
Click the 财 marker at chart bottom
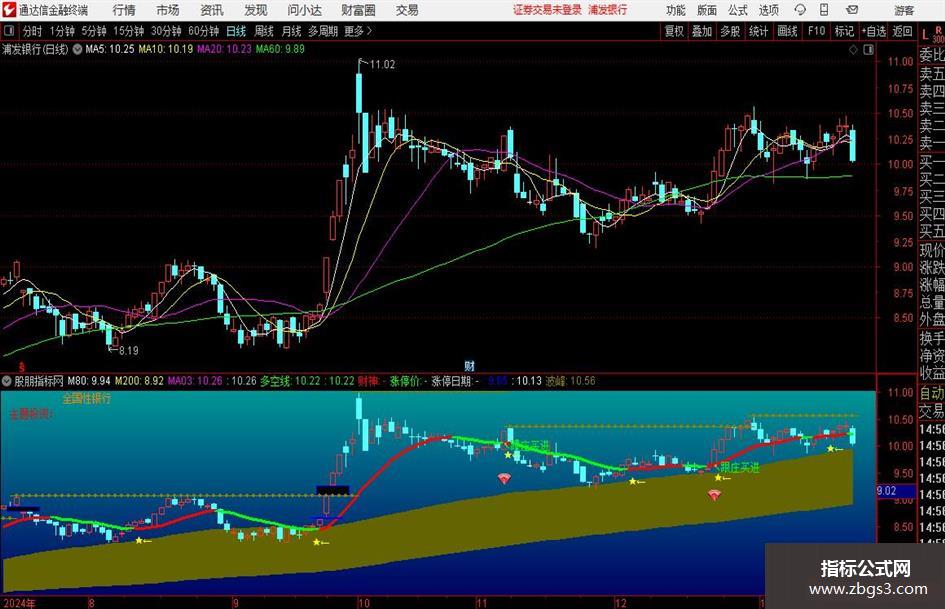point(469,365)
